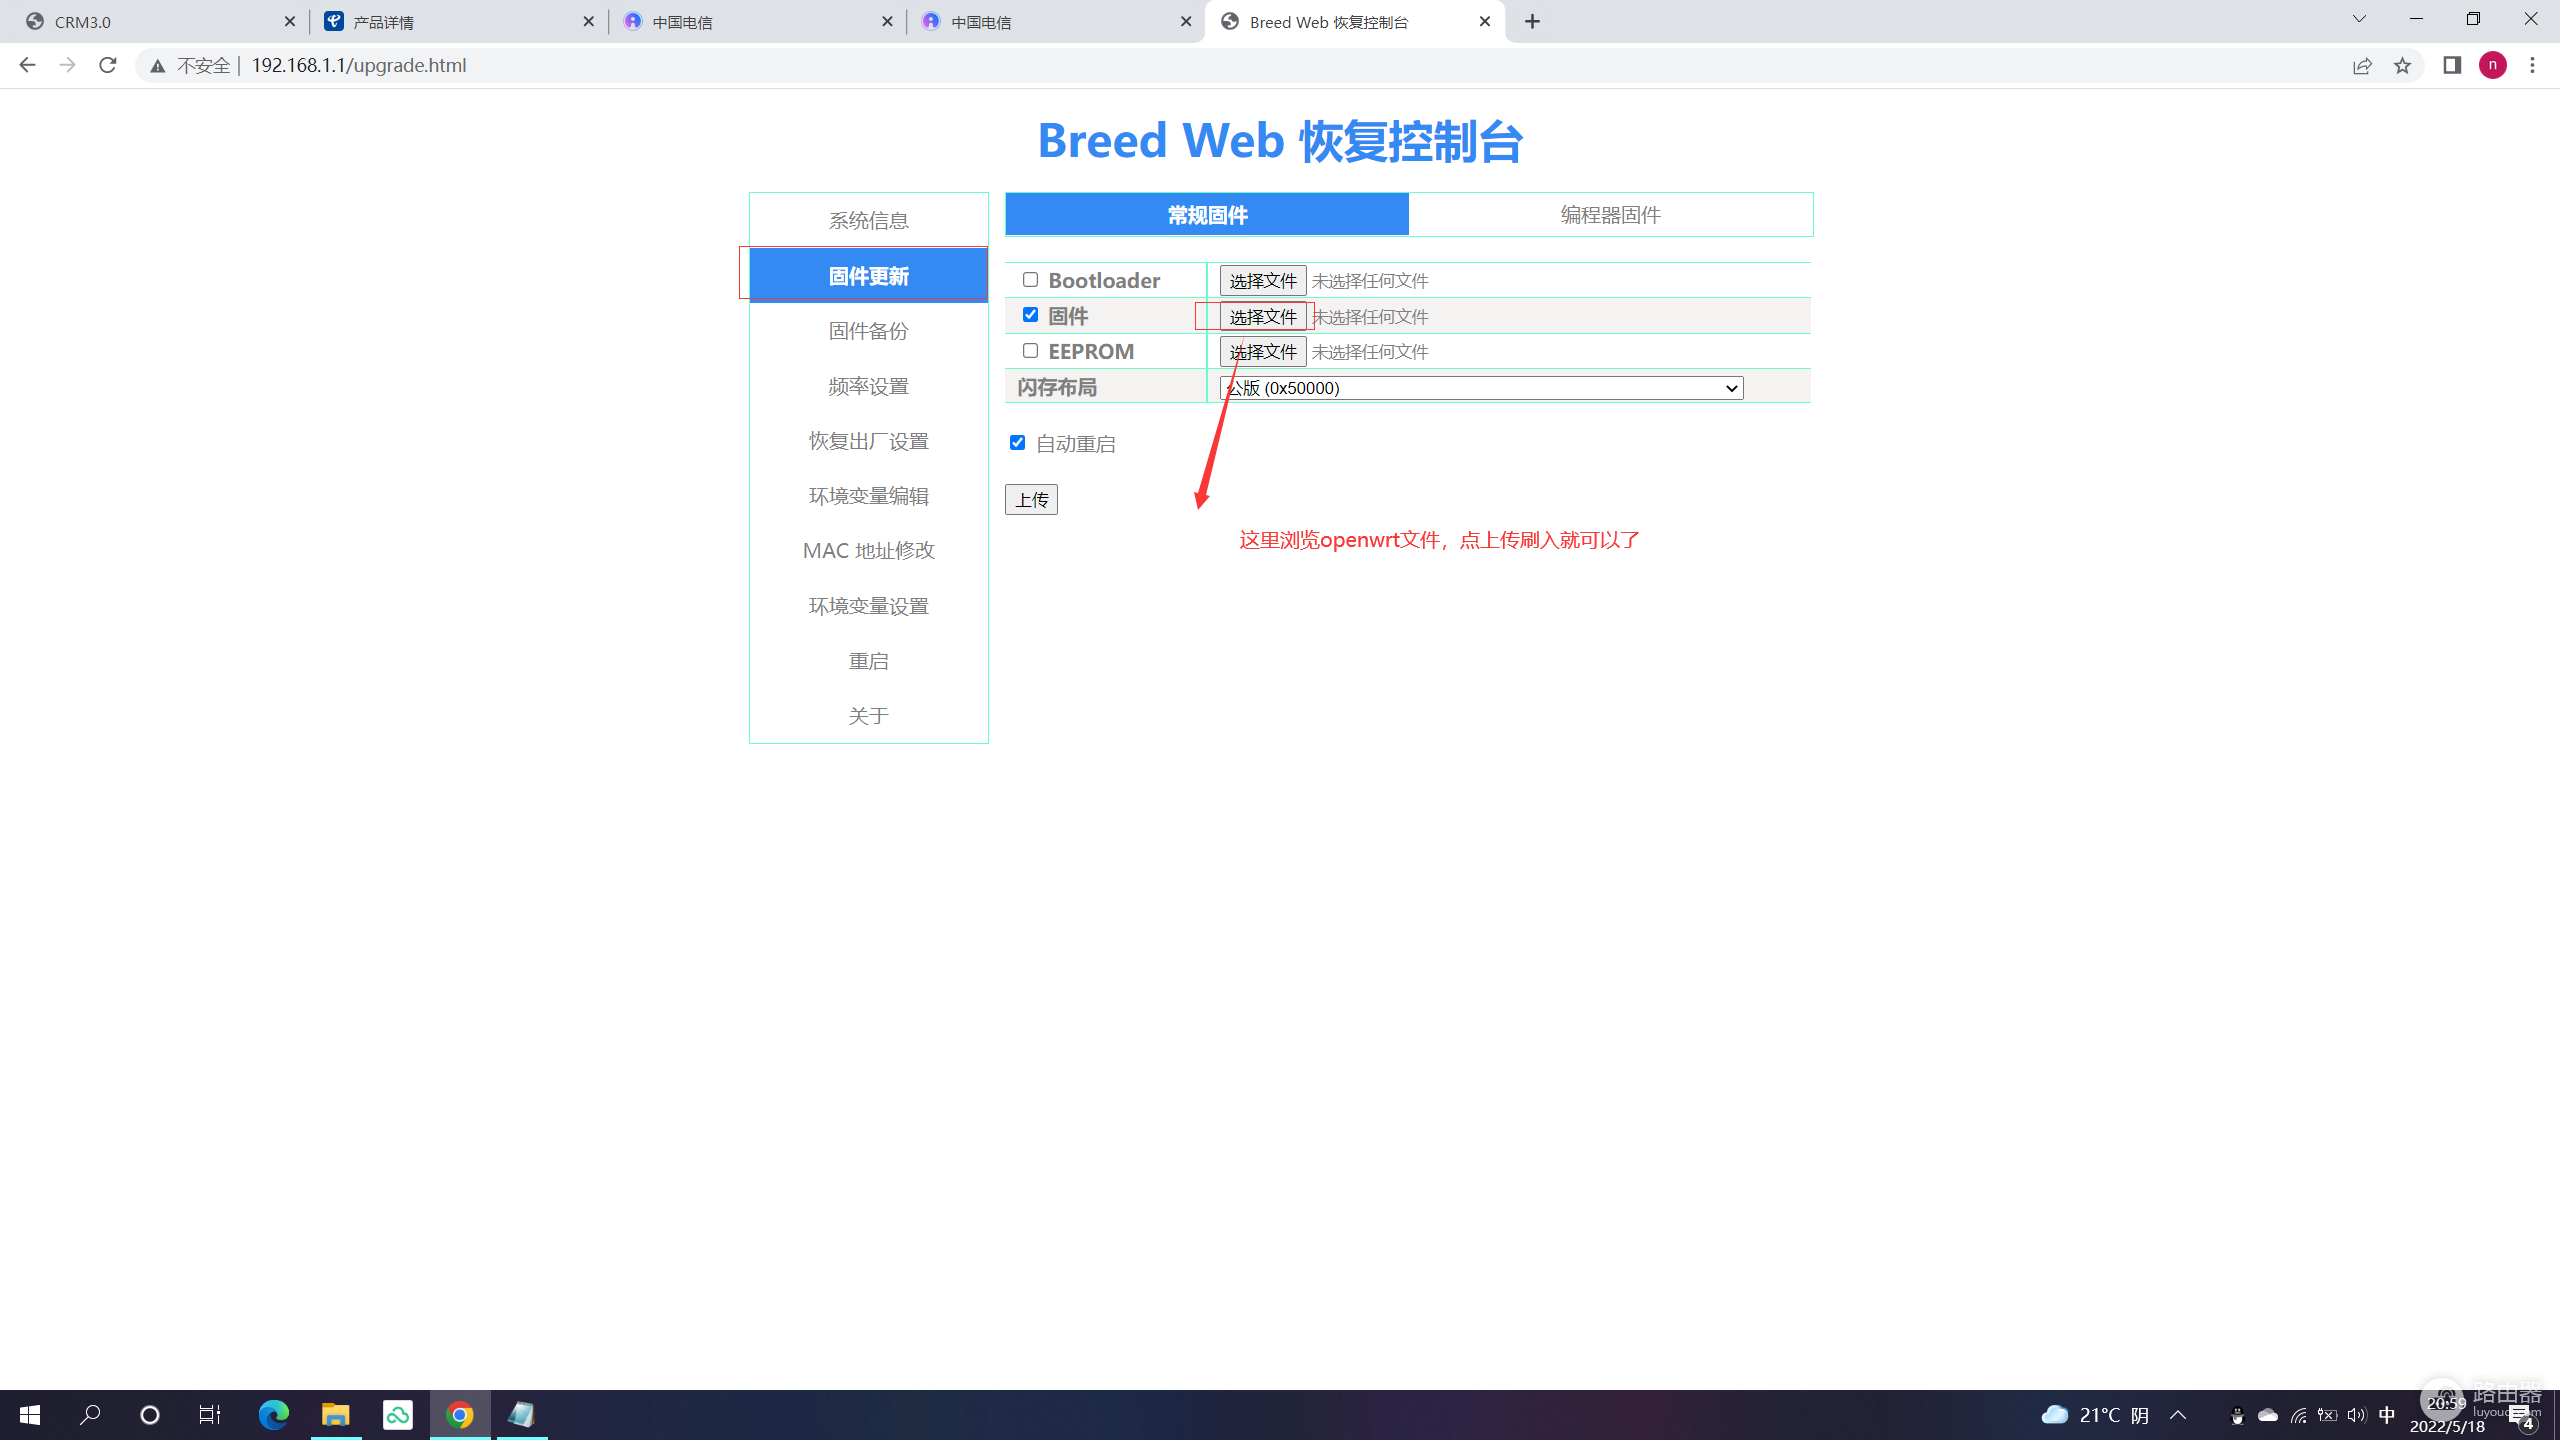Open 固件更新 in the sidebar
The width and height of the screenshot is (2560, 1440).
[868, 275]
